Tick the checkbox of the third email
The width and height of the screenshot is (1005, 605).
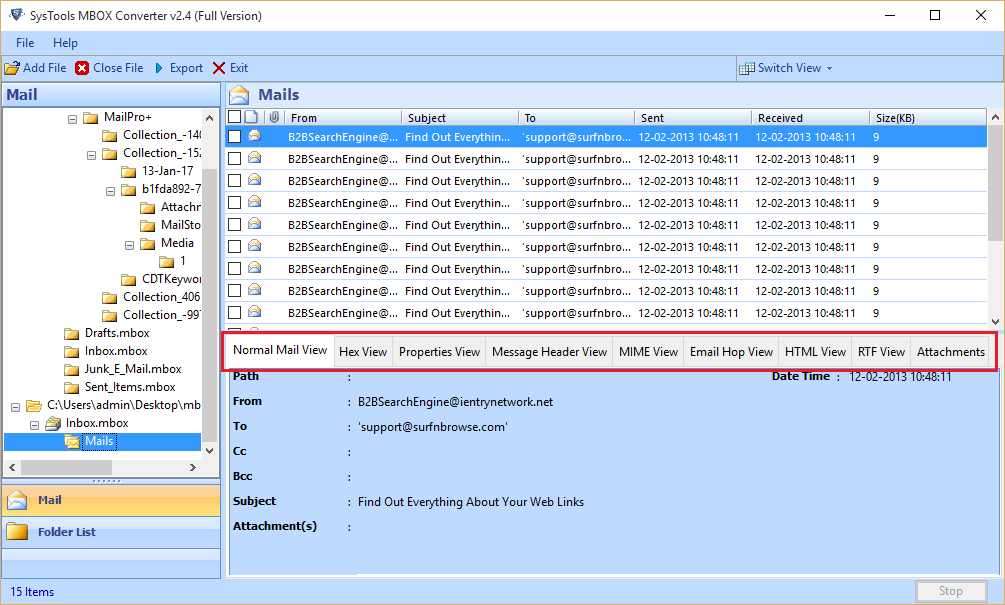(234, 181)
